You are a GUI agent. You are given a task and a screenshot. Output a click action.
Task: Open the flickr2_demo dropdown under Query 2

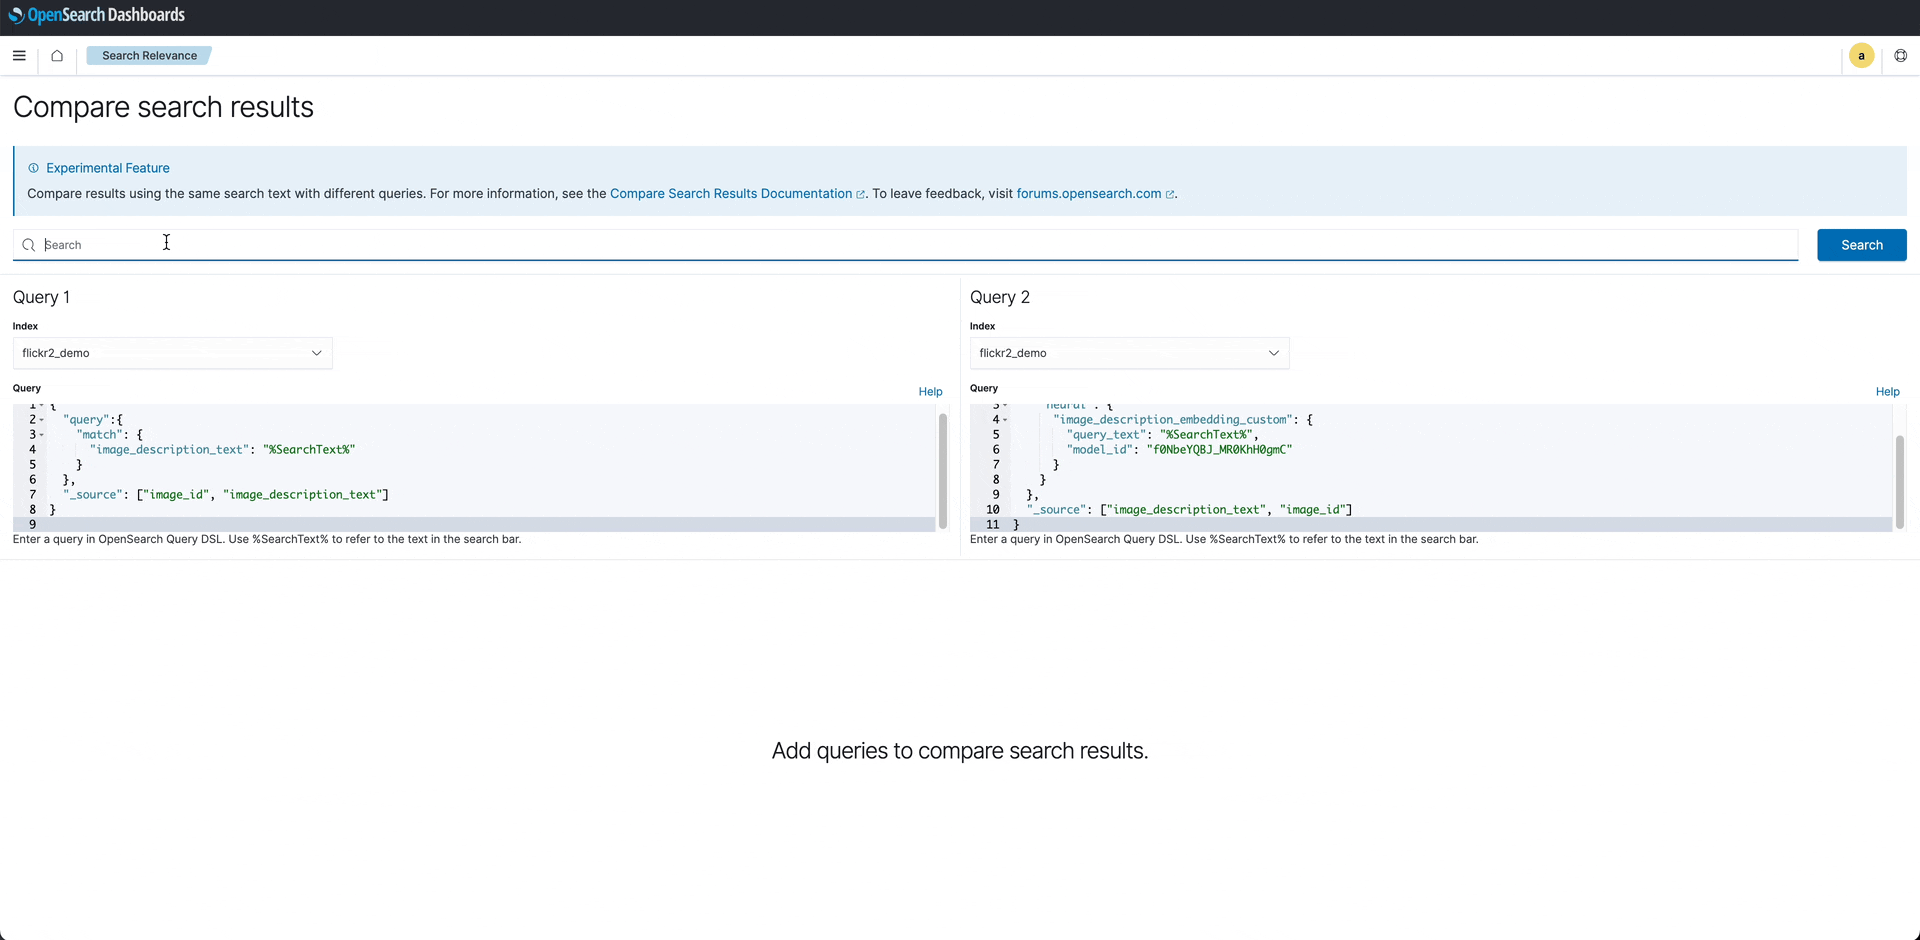[1128, 352]
